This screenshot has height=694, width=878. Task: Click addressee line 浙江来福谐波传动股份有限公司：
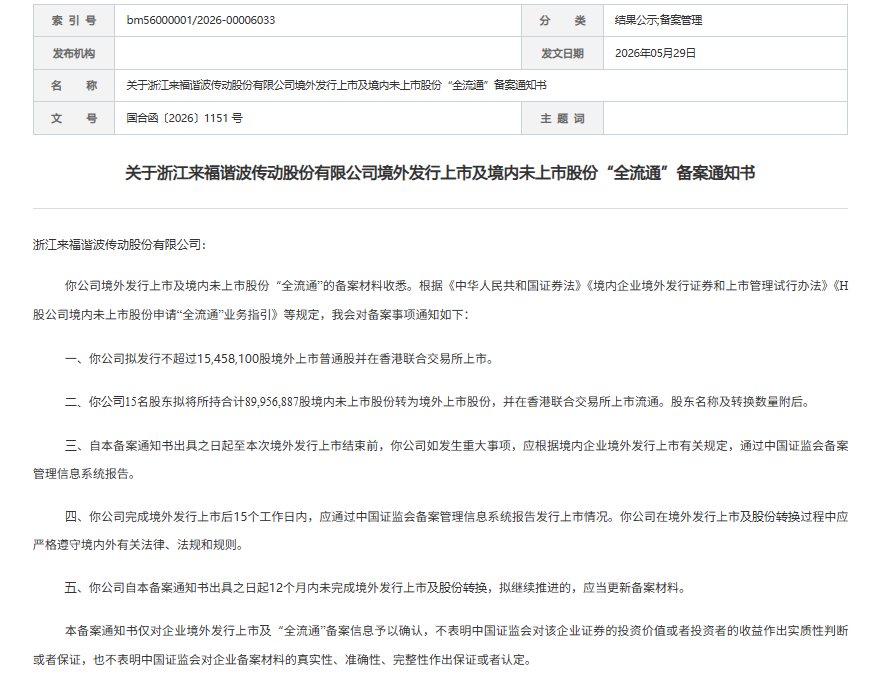click(119, 245)
